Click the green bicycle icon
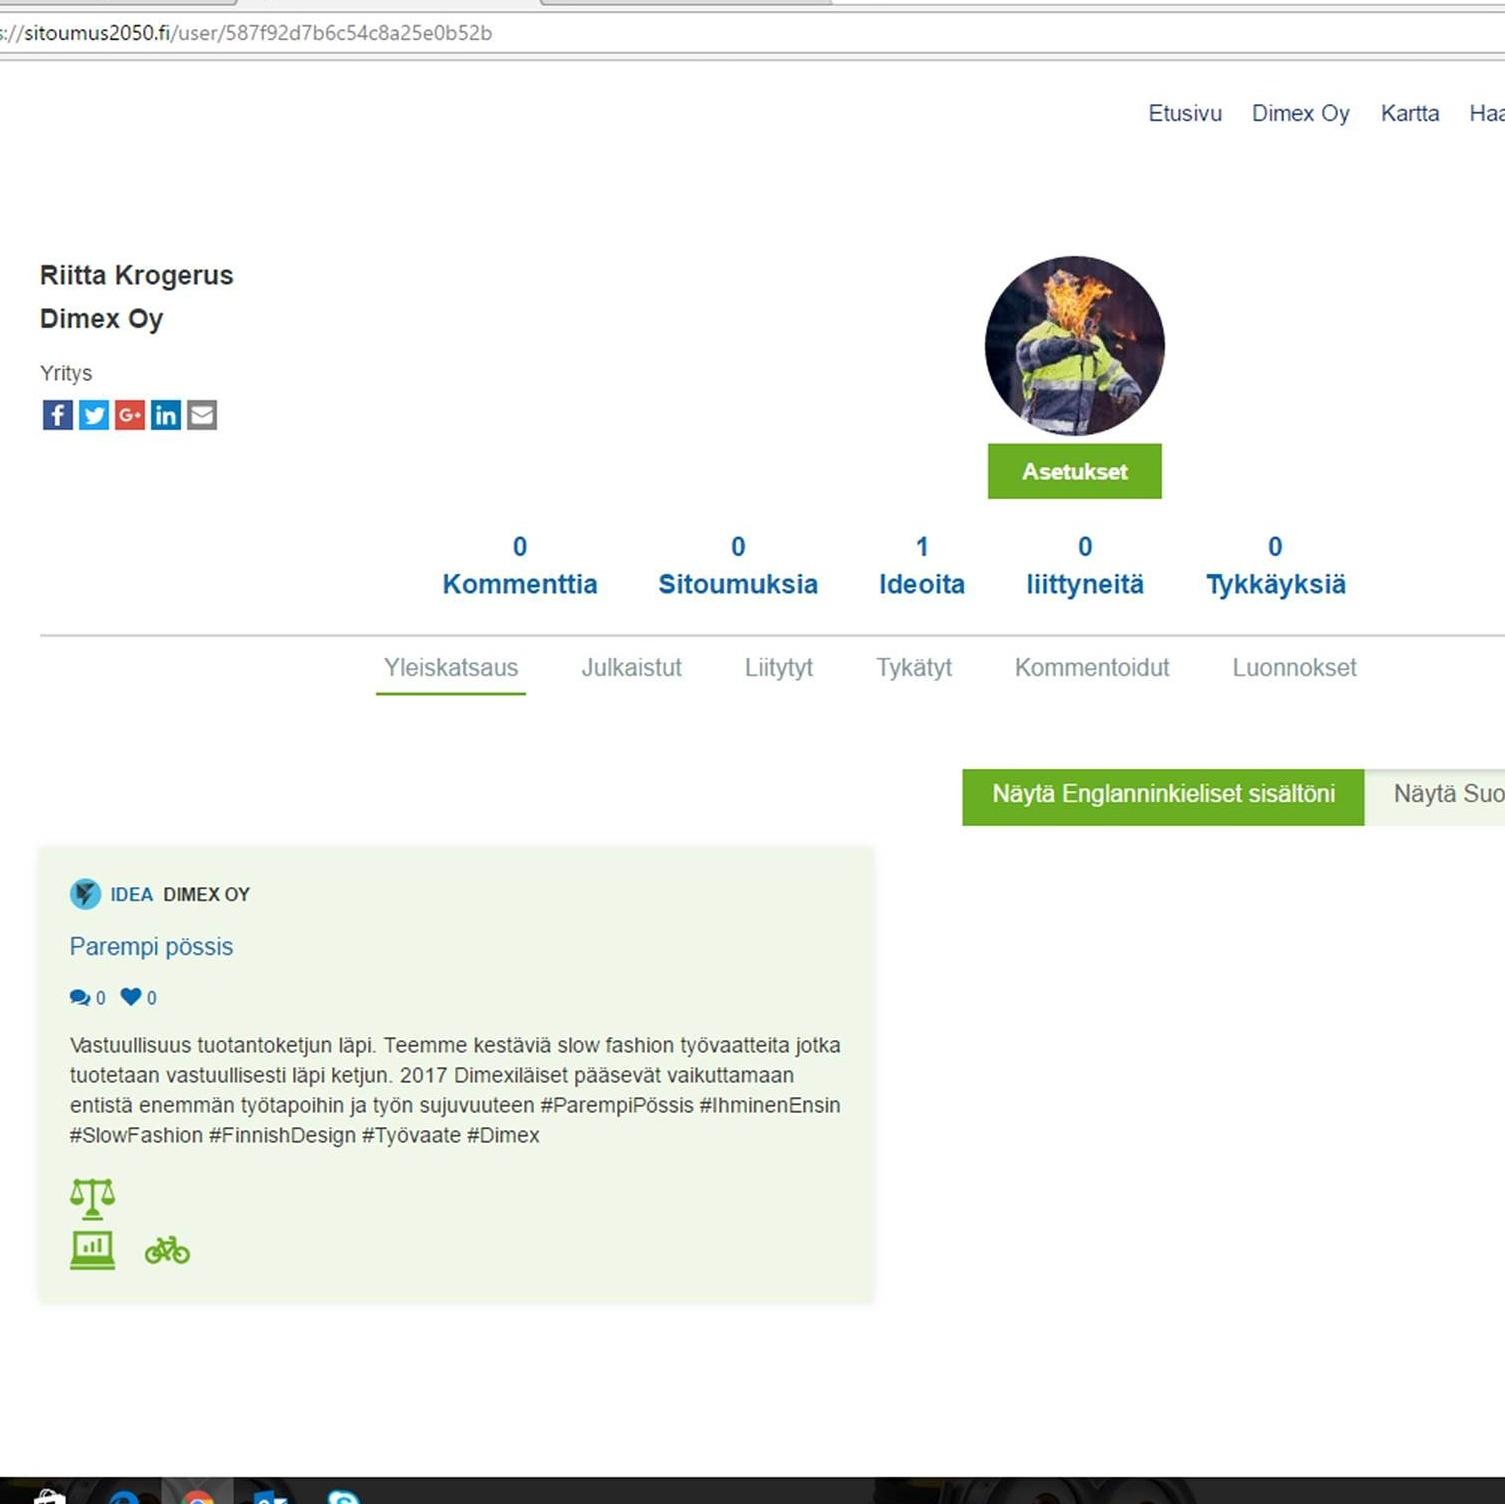Viewport: 1505px width, 1504px height. click(x=167, y=1250)
